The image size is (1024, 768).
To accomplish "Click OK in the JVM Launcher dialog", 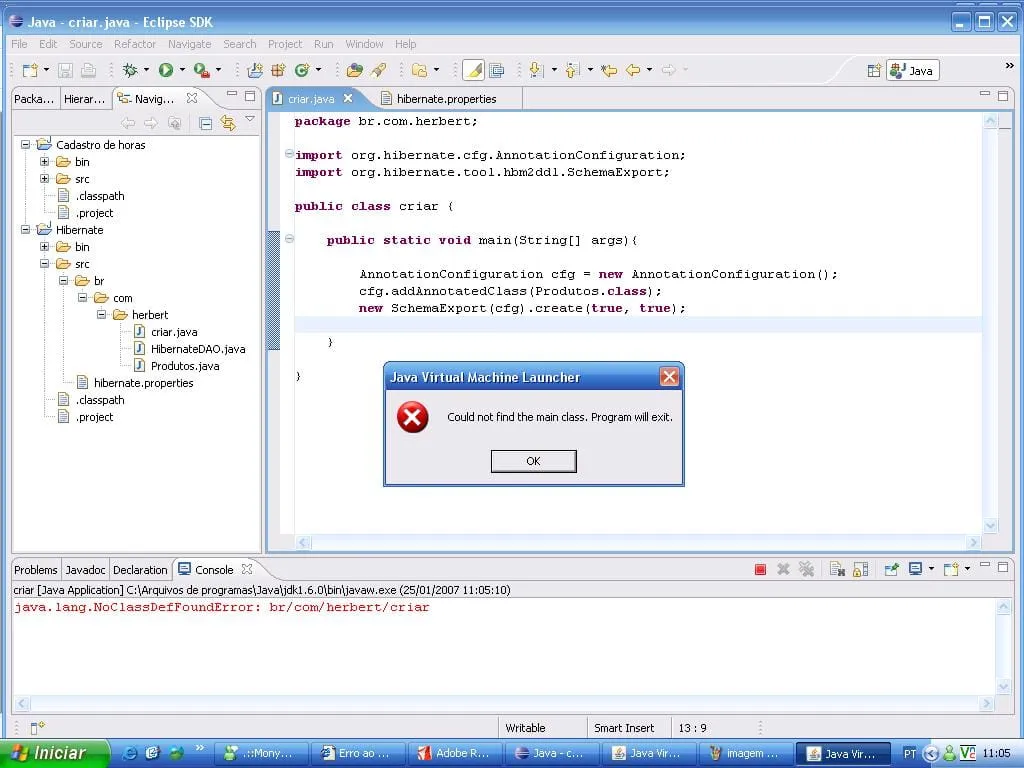I will 533,461.
